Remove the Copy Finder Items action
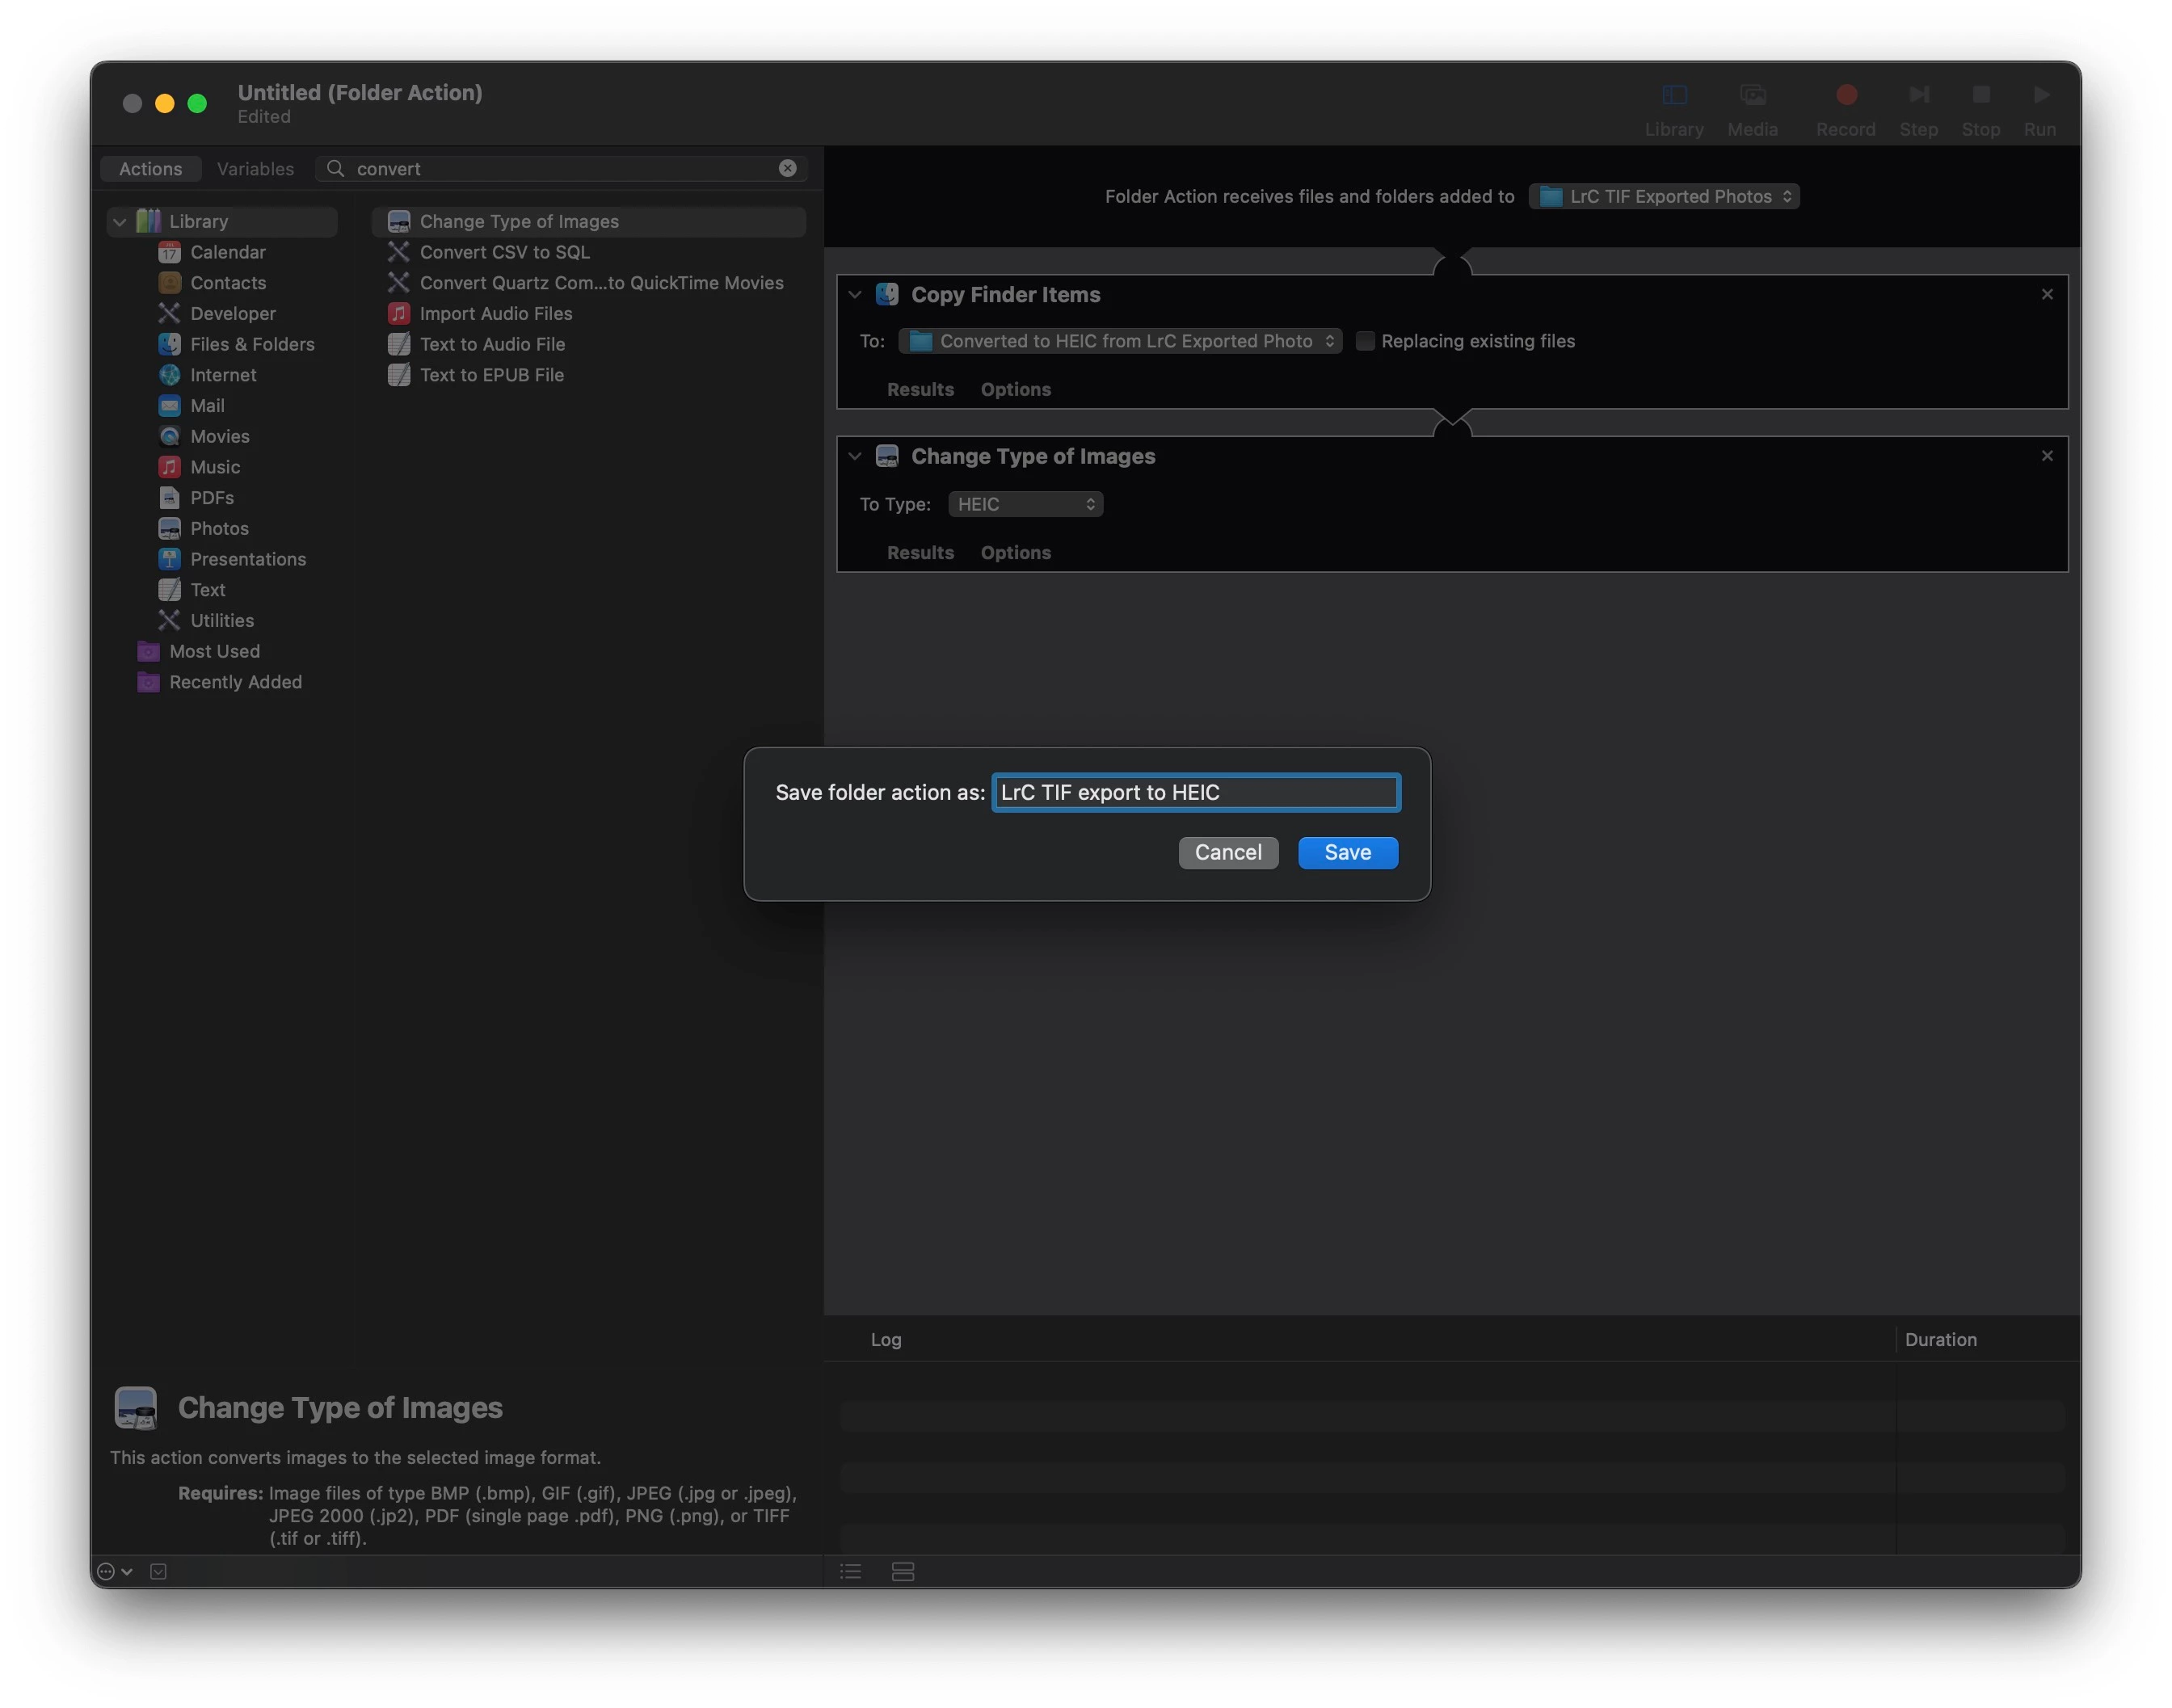This screenshot has width=2172, height=1708. tap(2046, 294)
